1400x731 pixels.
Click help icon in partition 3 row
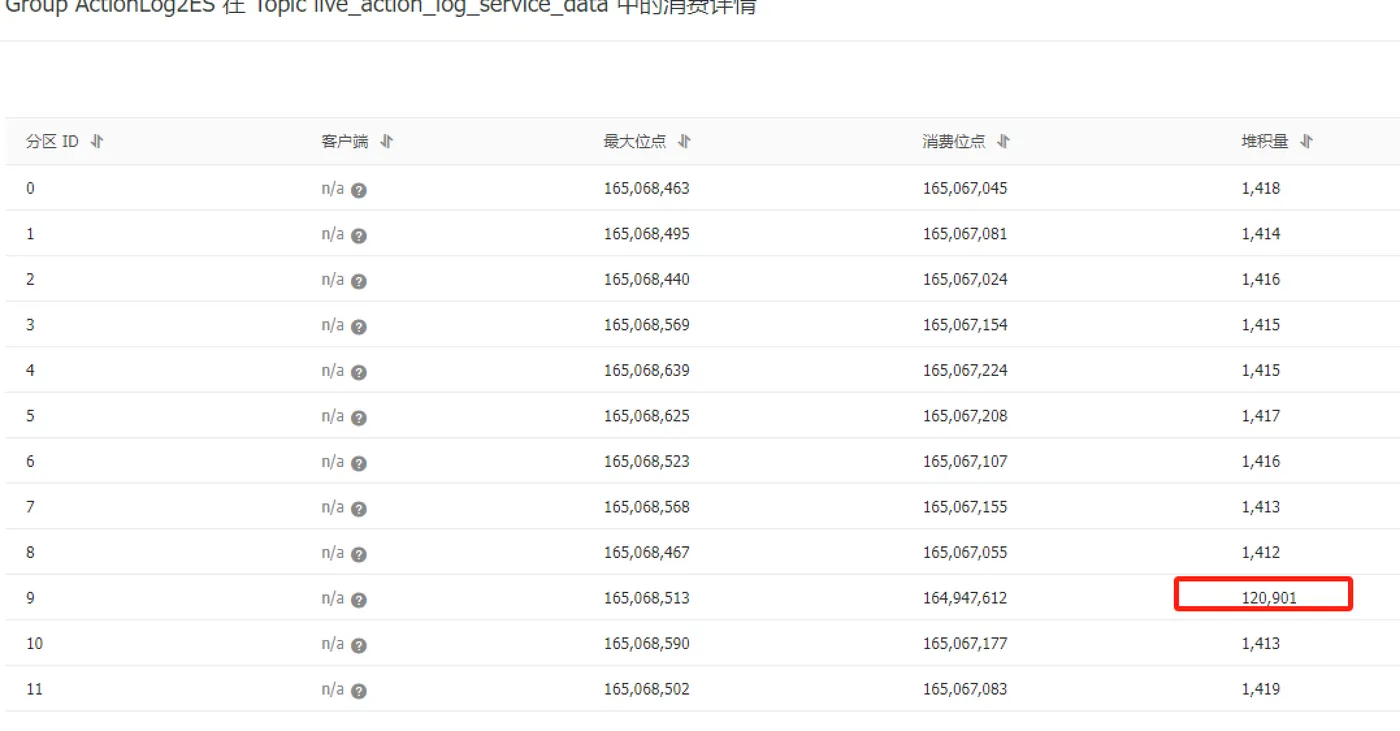point(359,327)
